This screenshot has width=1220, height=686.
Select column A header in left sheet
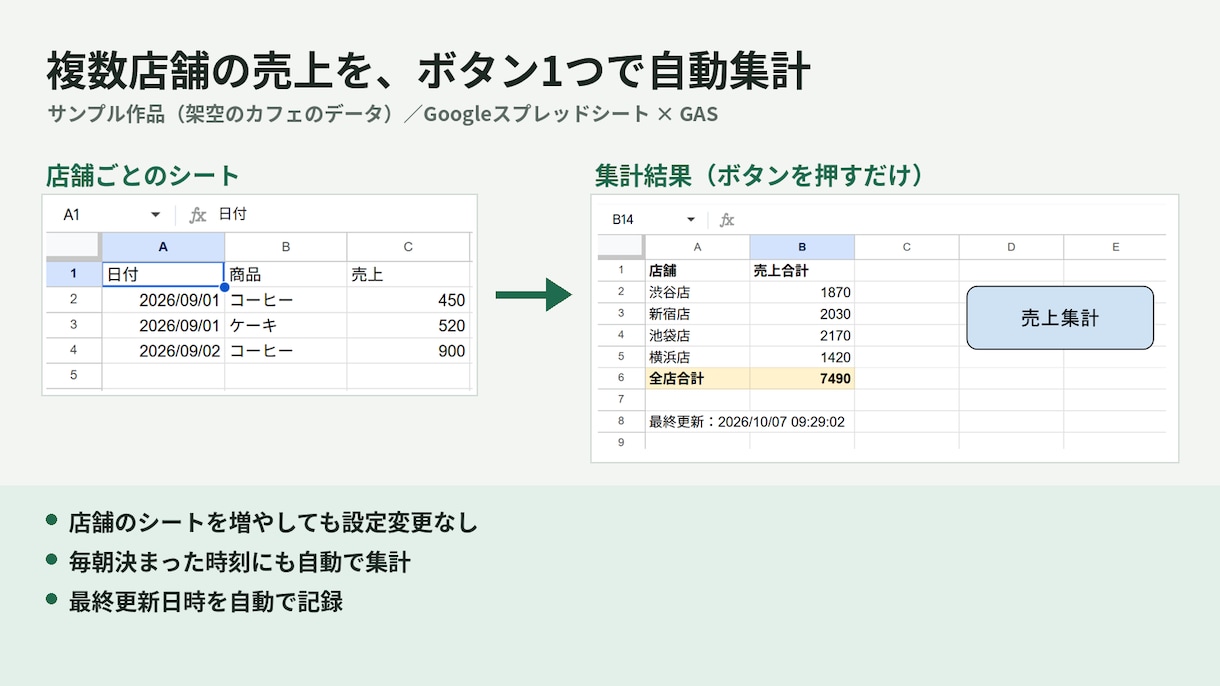tap(163, 247)
